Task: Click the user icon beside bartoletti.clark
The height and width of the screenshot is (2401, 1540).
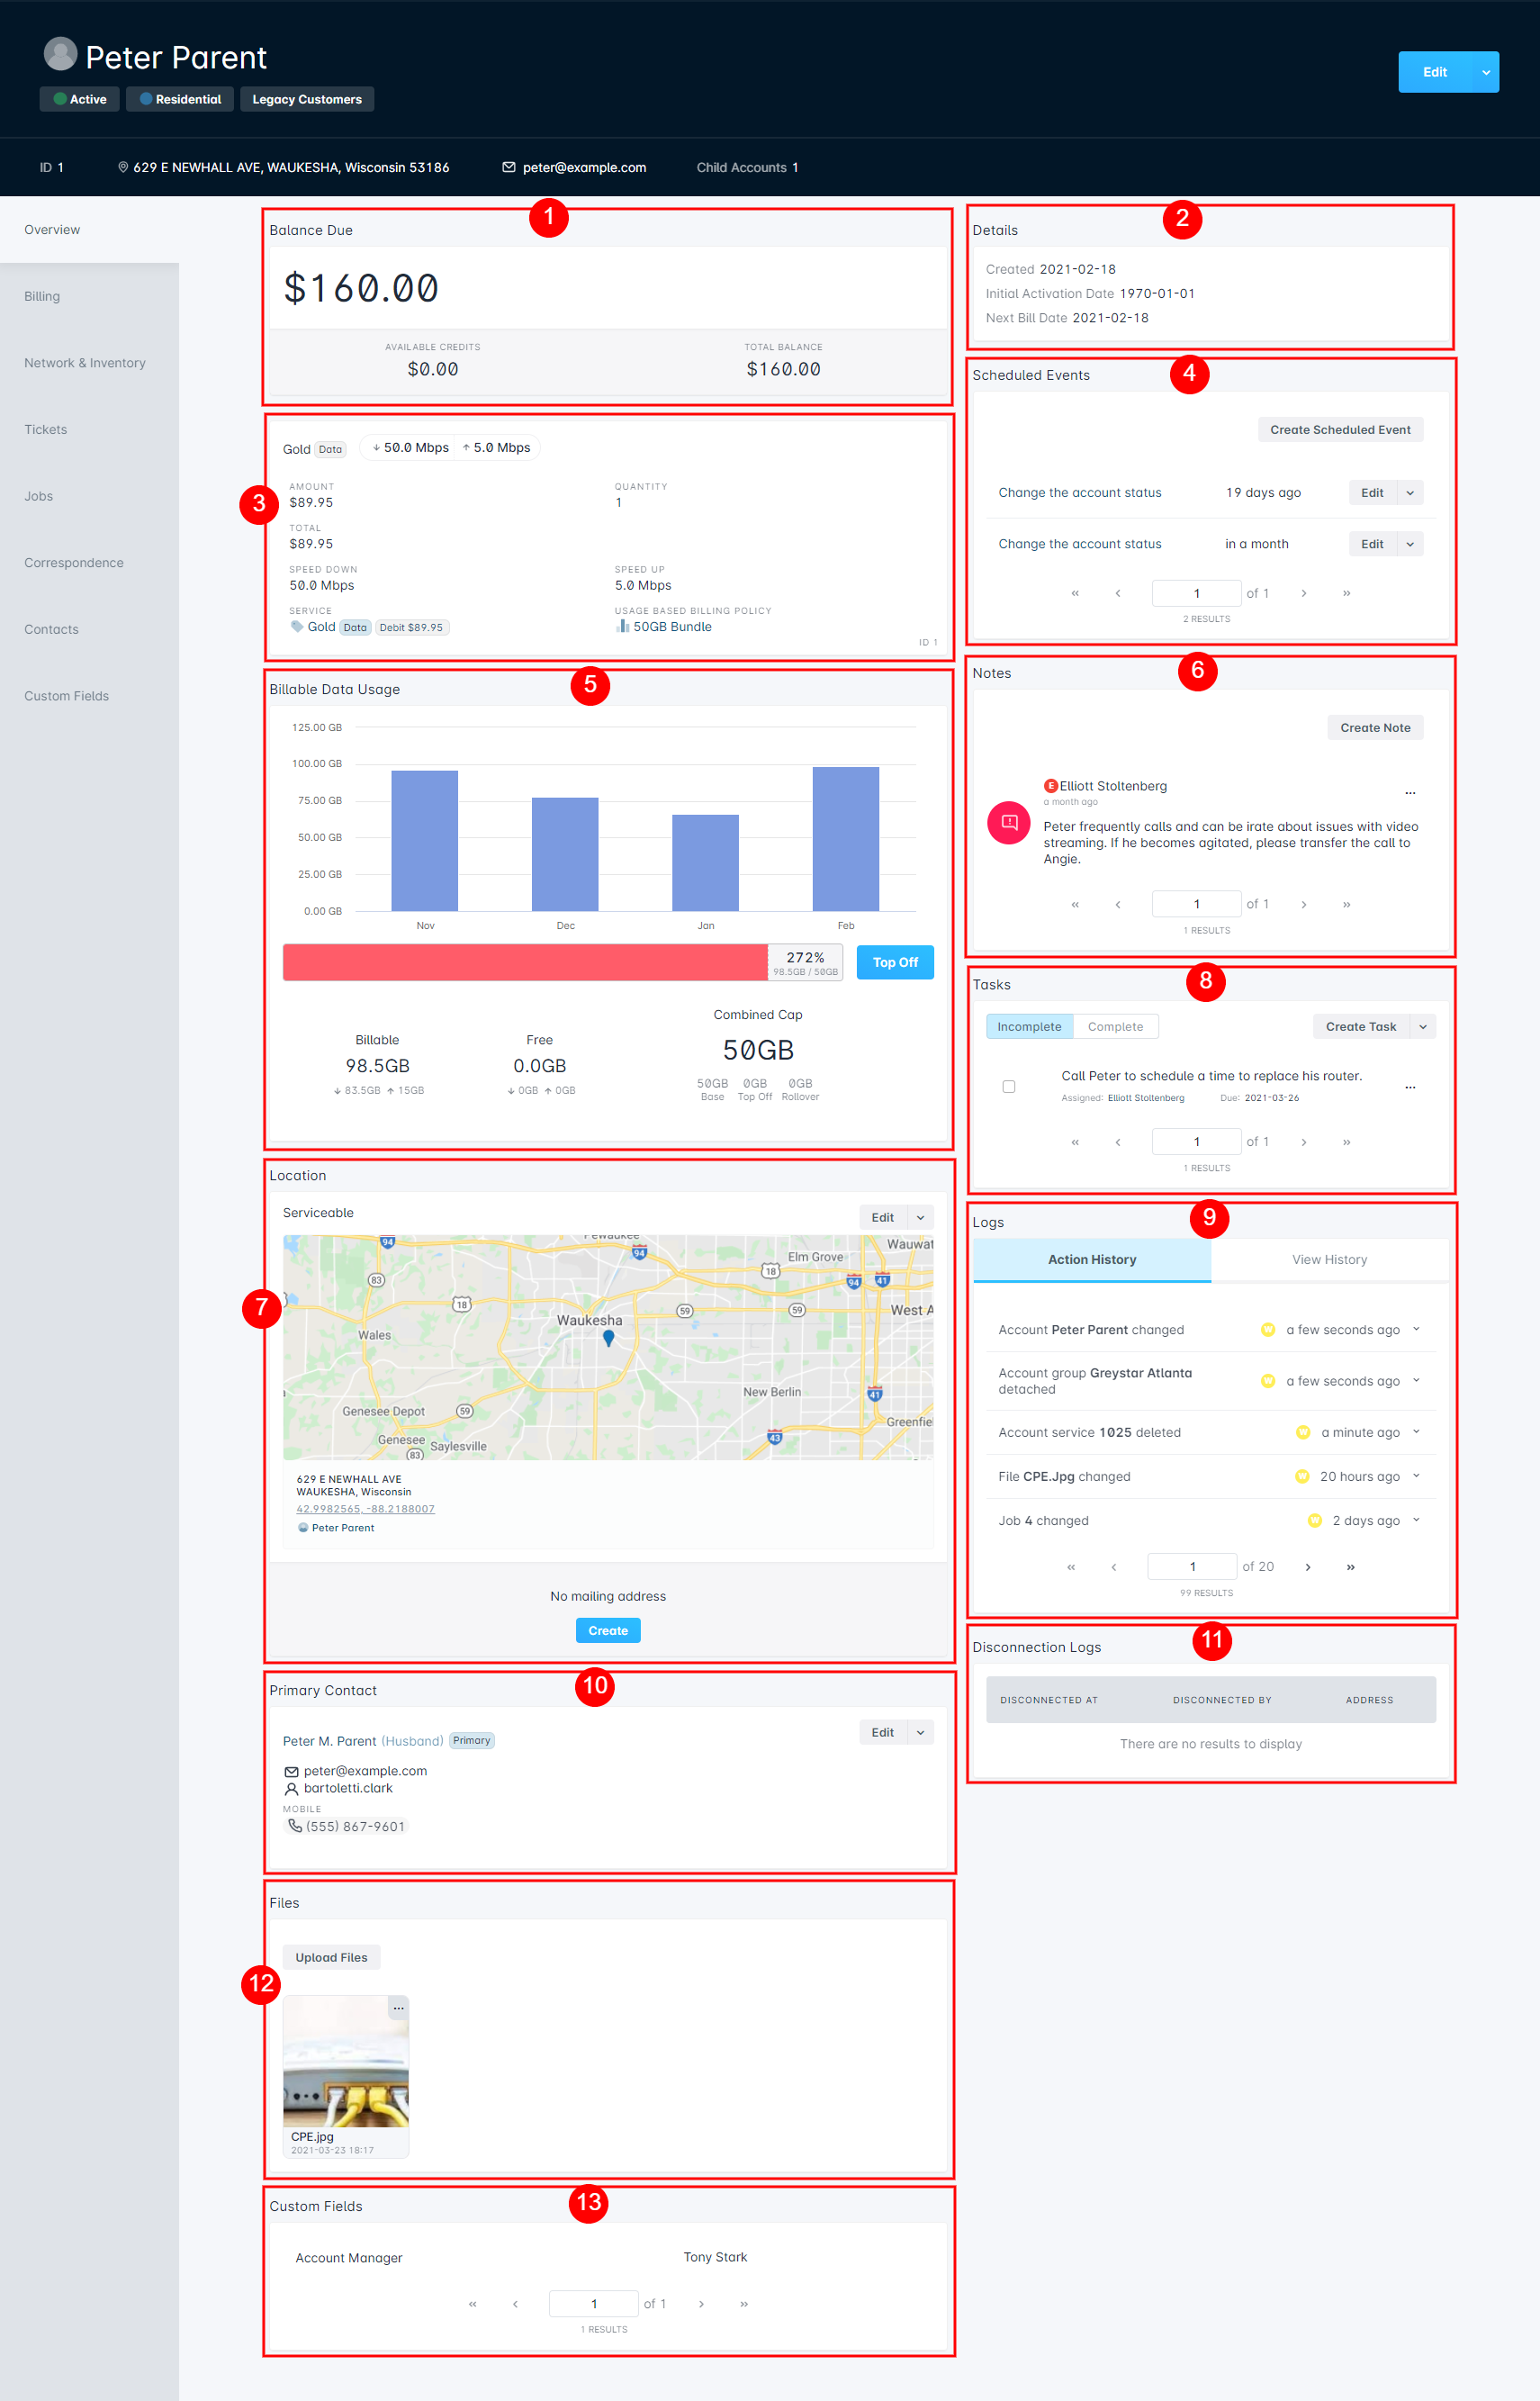Action: pos(291,1788)
